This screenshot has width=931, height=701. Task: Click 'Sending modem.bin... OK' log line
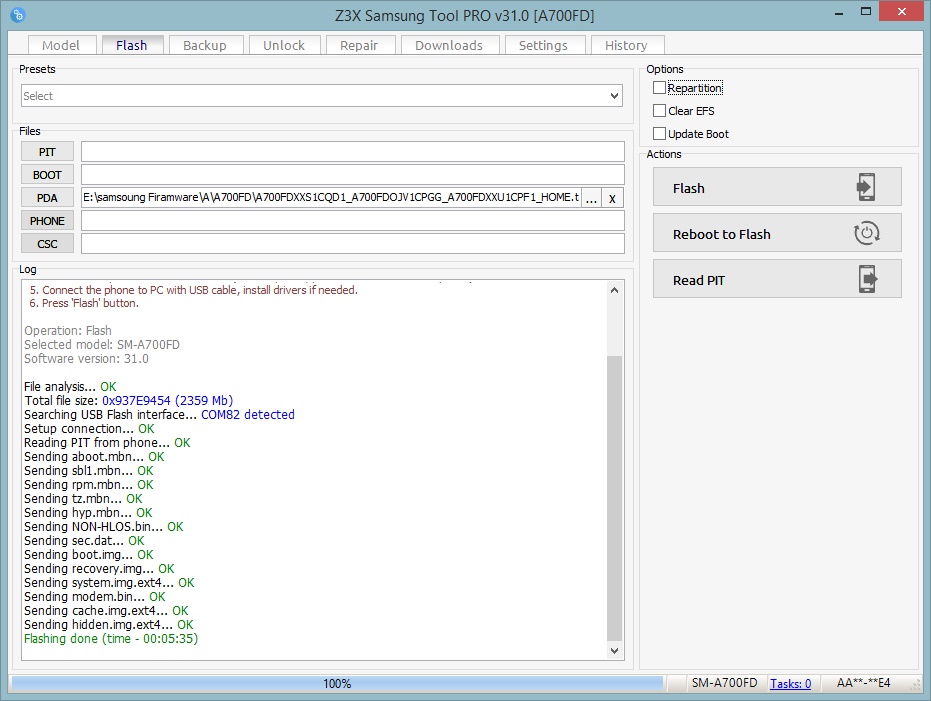point(95,597)
